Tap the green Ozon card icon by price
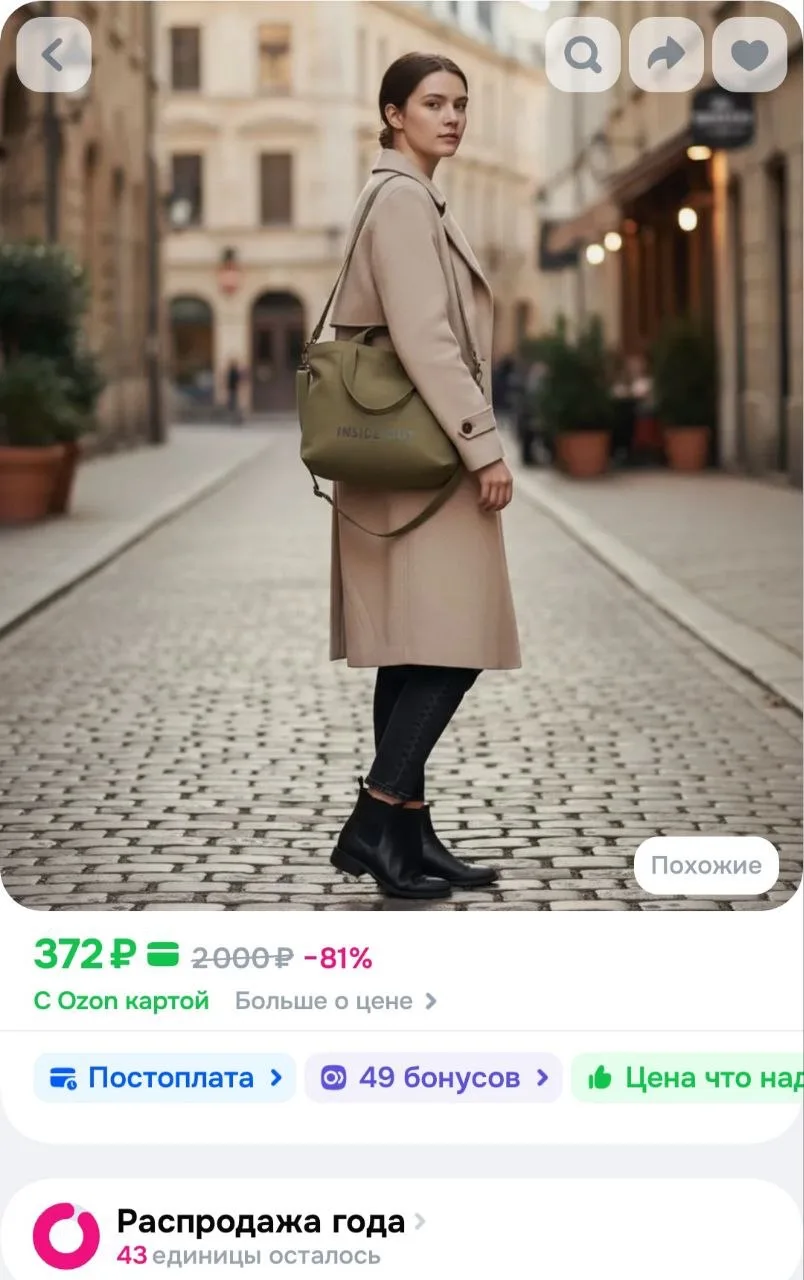This screenshot has width=804, height=1280. (x=162, y=955)
